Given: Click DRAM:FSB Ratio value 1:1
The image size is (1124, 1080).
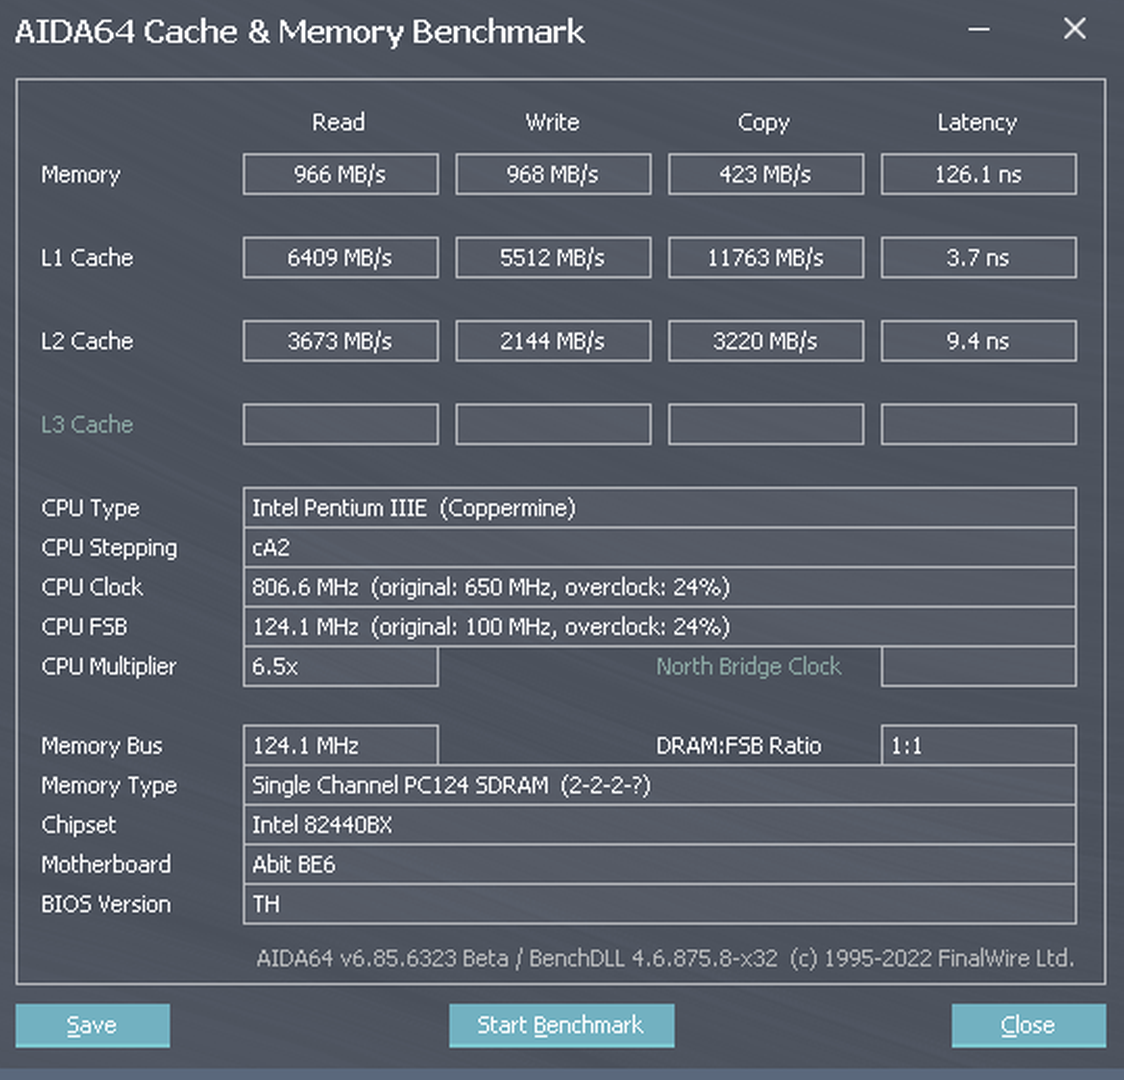Looking at the screenshot, I should coord(978,745).
